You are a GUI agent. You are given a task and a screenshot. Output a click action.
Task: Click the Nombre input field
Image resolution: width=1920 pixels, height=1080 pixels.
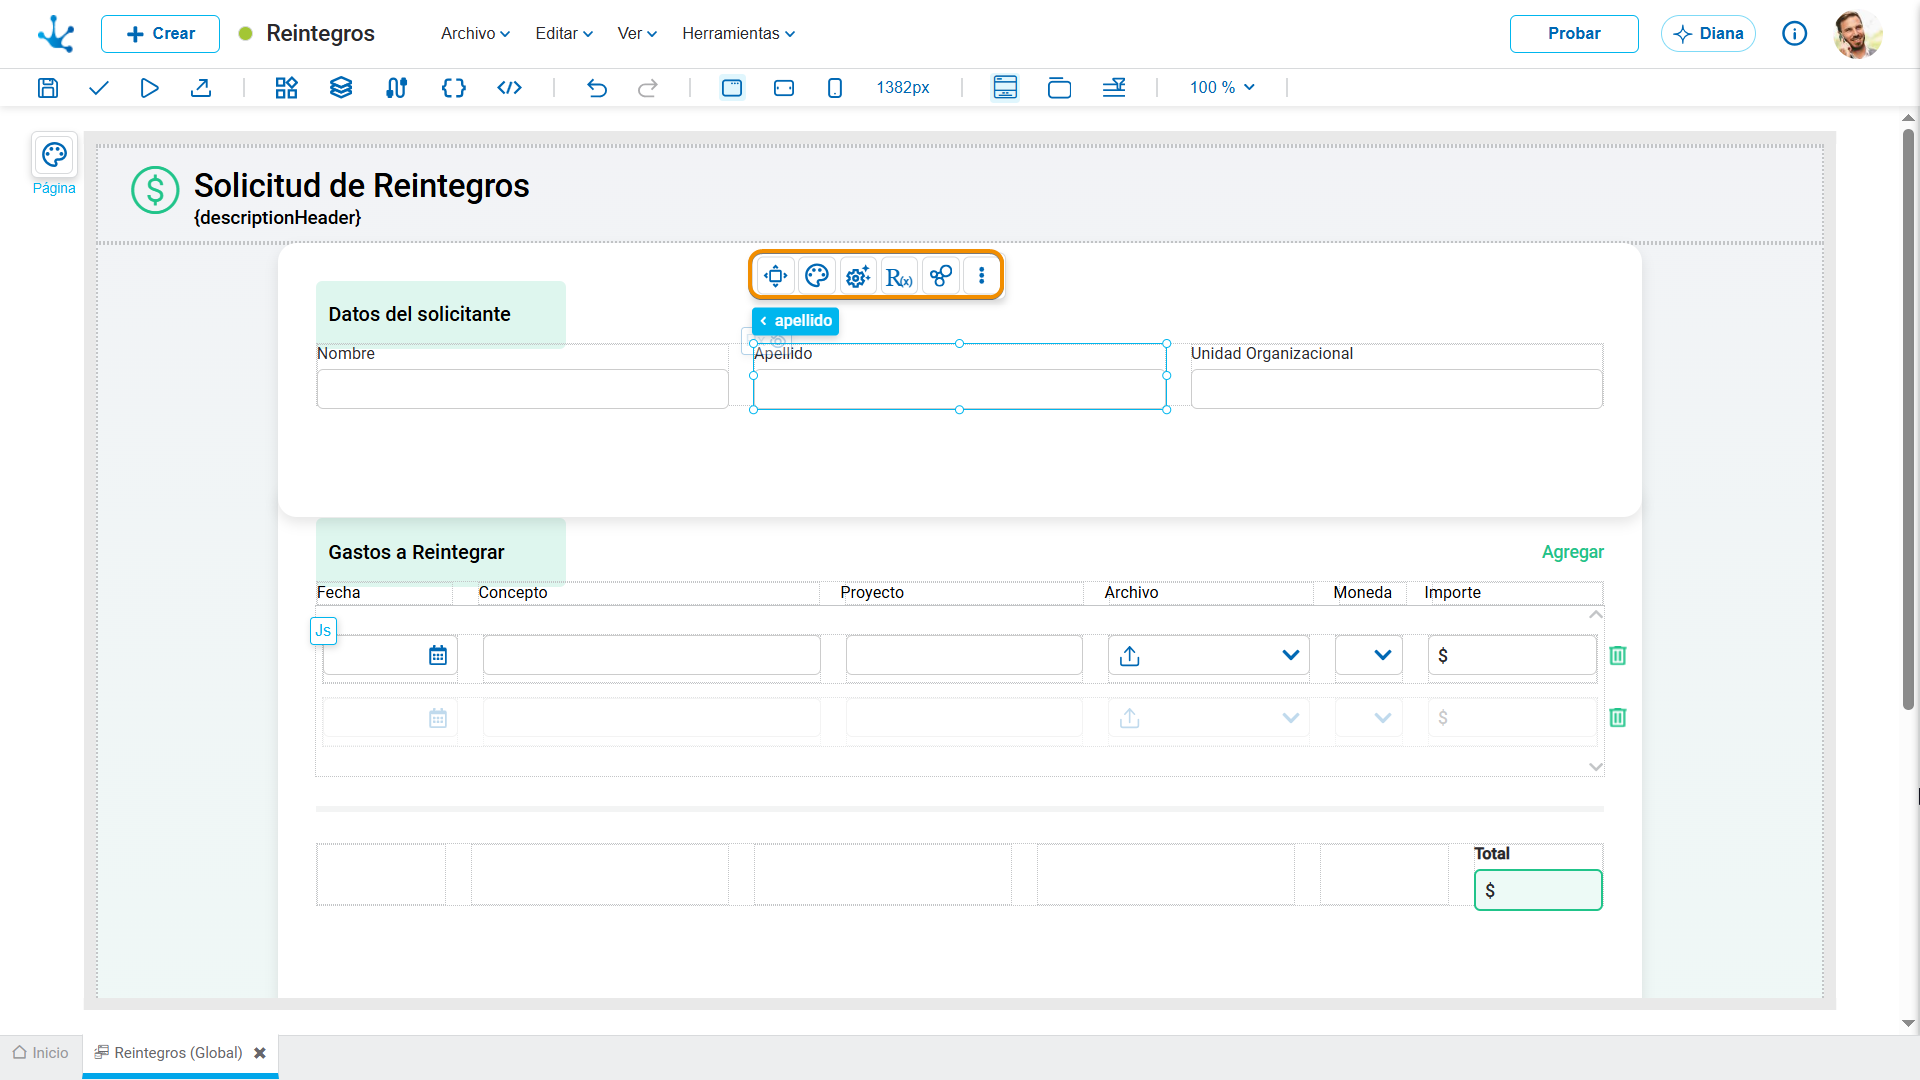pyautogui.click(x=522, y=389)
